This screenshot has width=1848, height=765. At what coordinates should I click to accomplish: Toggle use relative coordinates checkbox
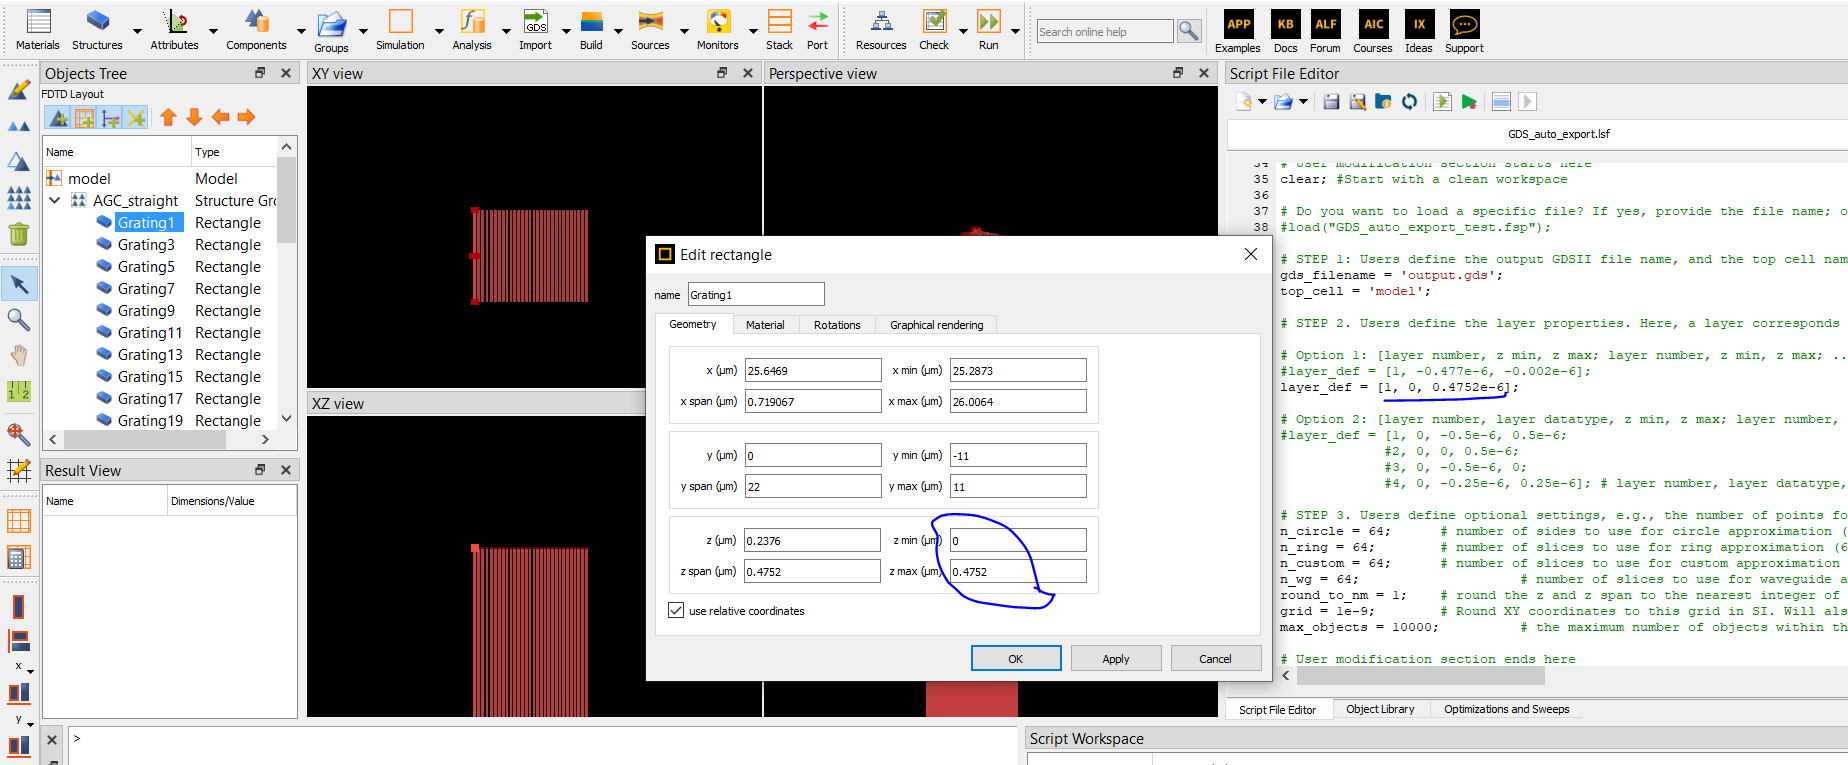[x=676, y=610]
